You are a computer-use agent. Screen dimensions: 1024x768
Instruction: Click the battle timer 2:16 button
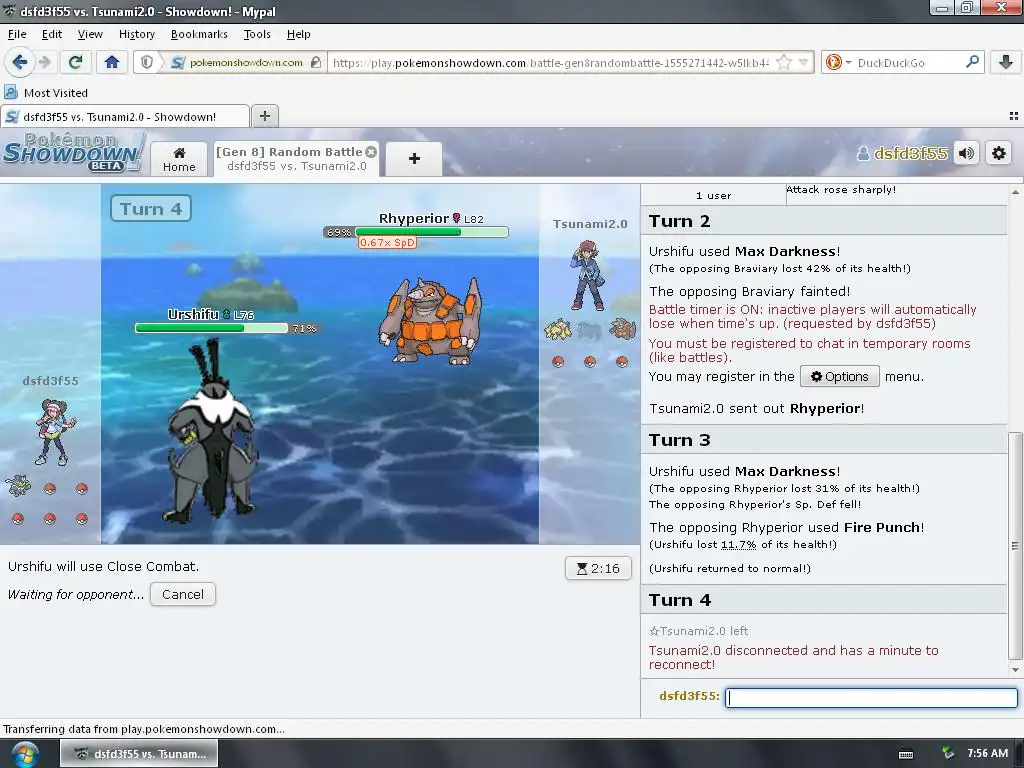tap(598, 568)
